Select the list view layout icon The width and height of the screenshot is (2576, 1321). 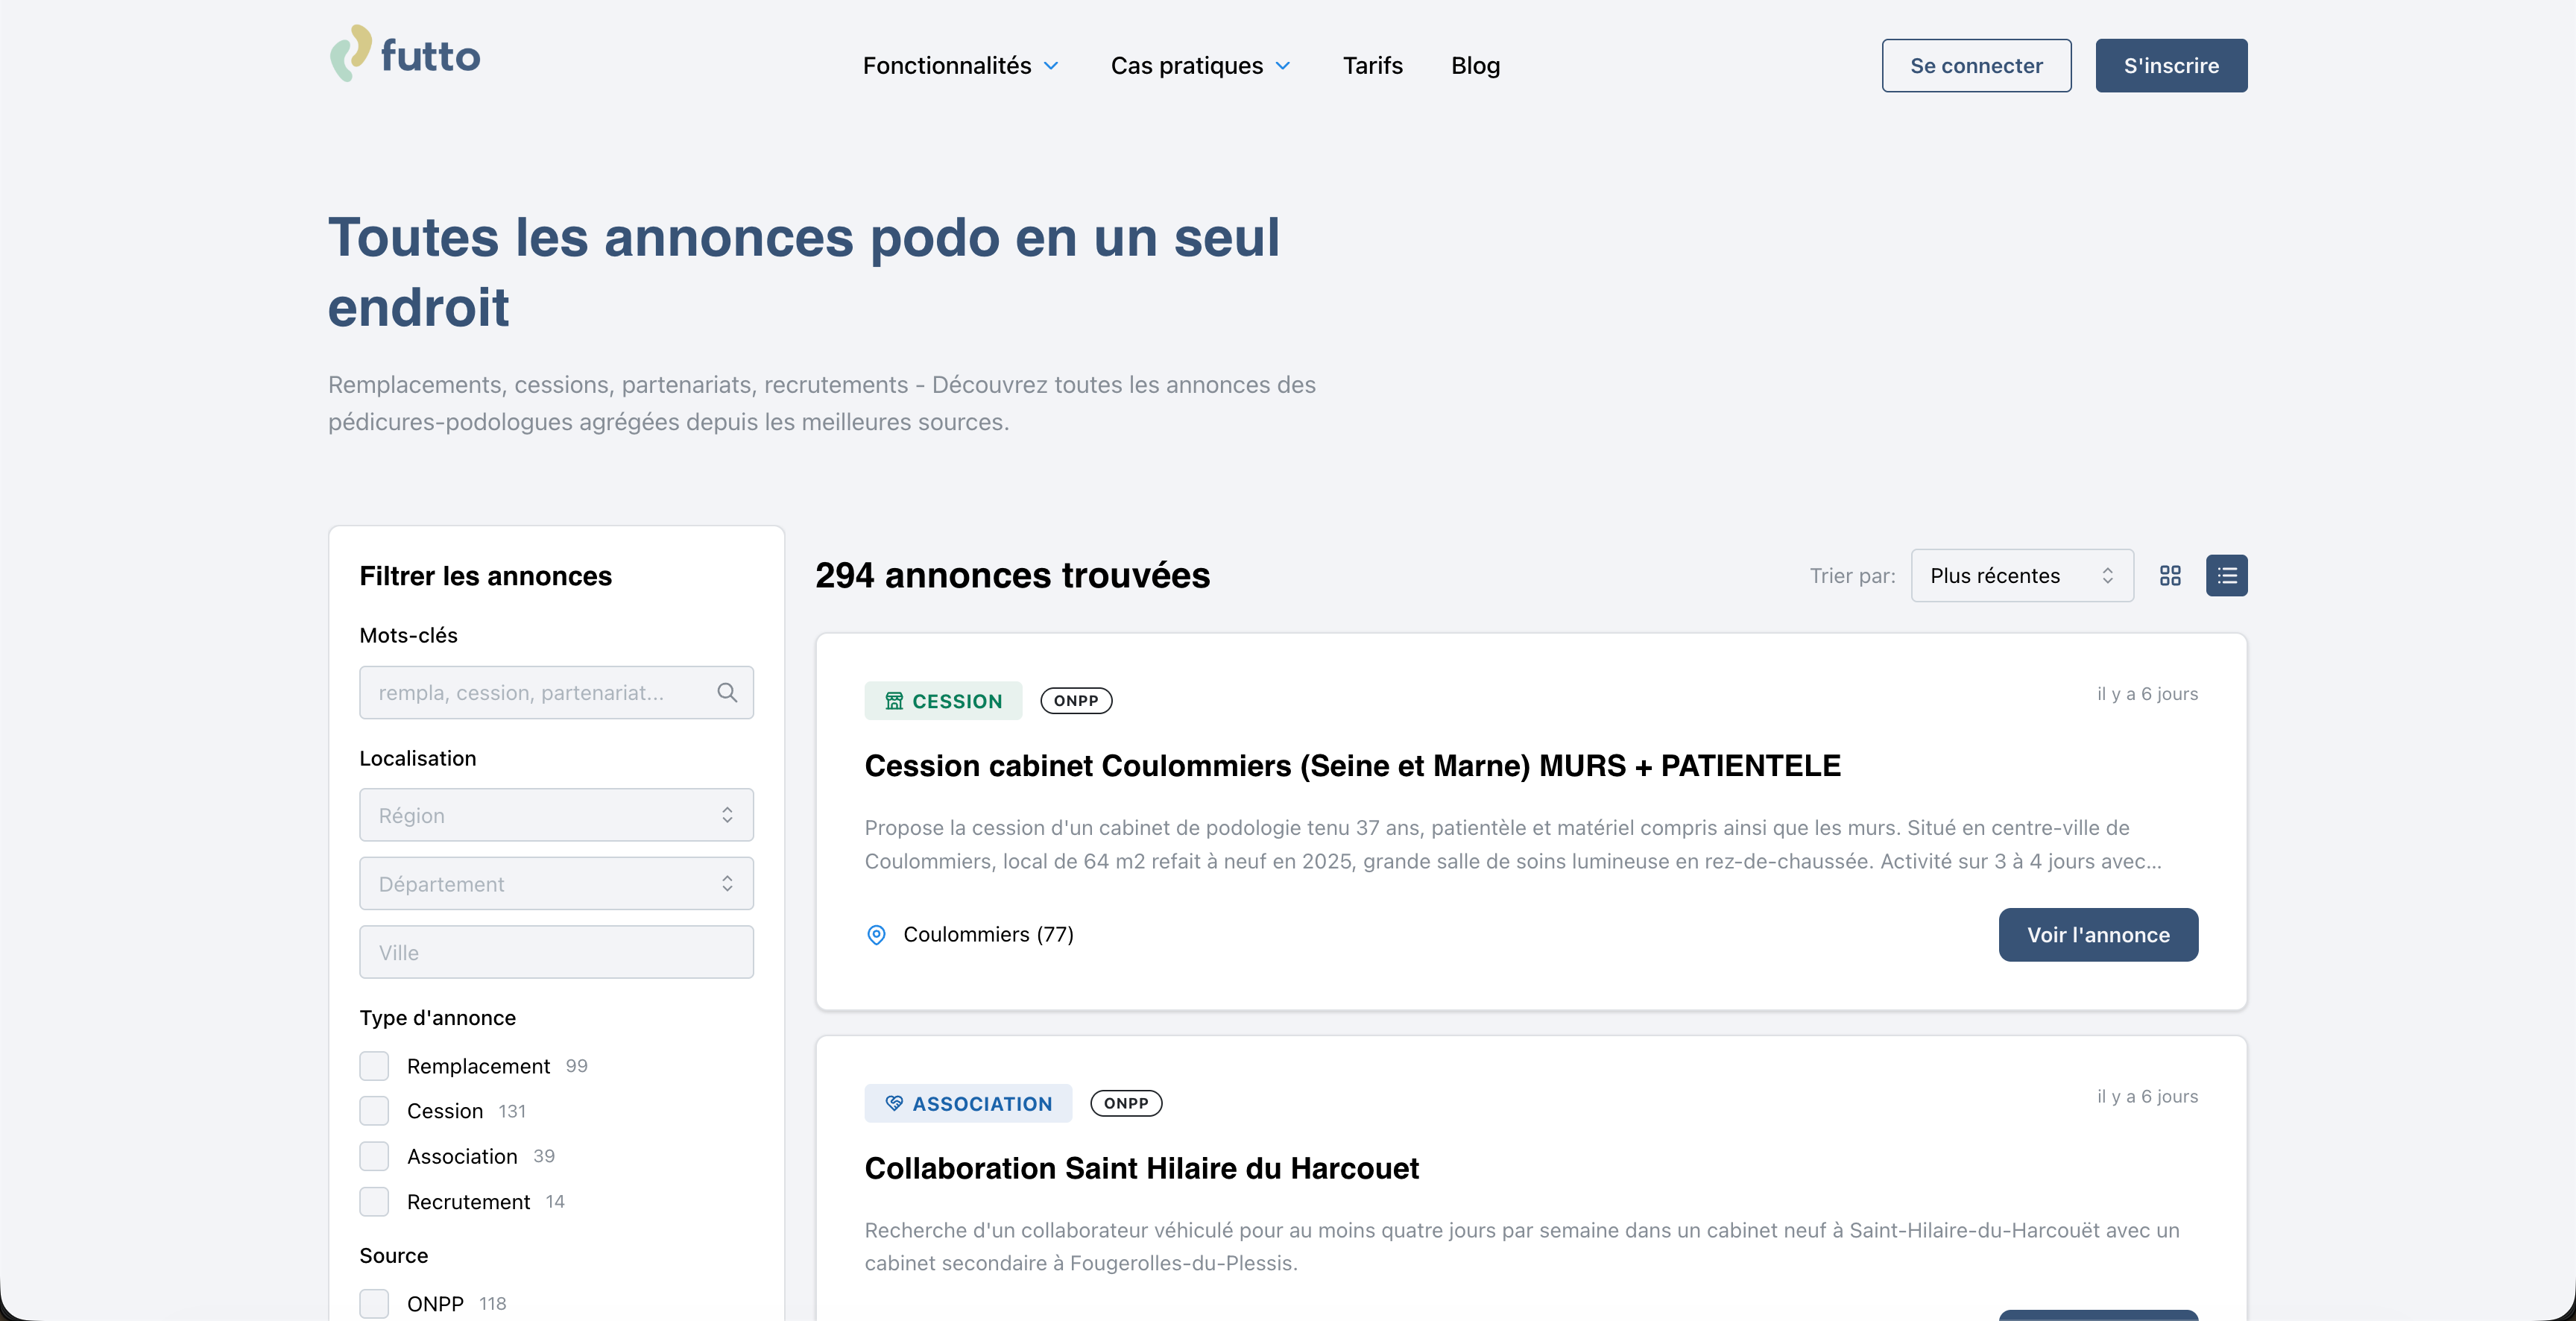coord(2227,575)
